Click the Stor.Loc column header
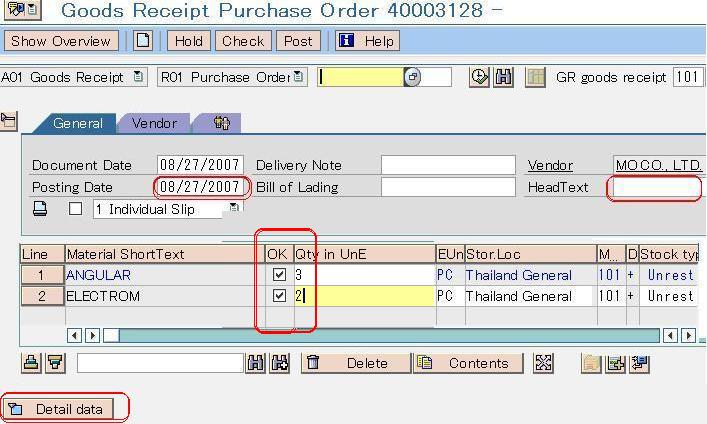Screen dimensions: 707x424 pyautogui.click(x=530, y=254)
